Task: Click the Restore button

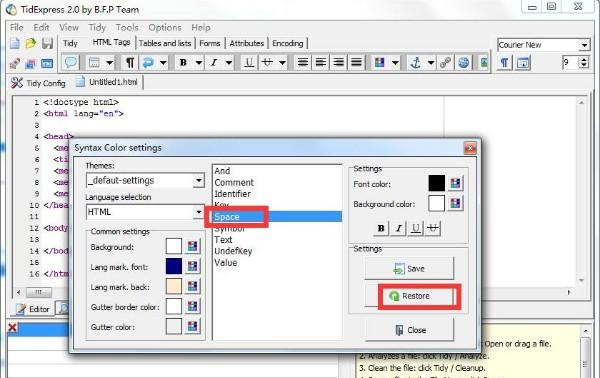Action: 409,296
